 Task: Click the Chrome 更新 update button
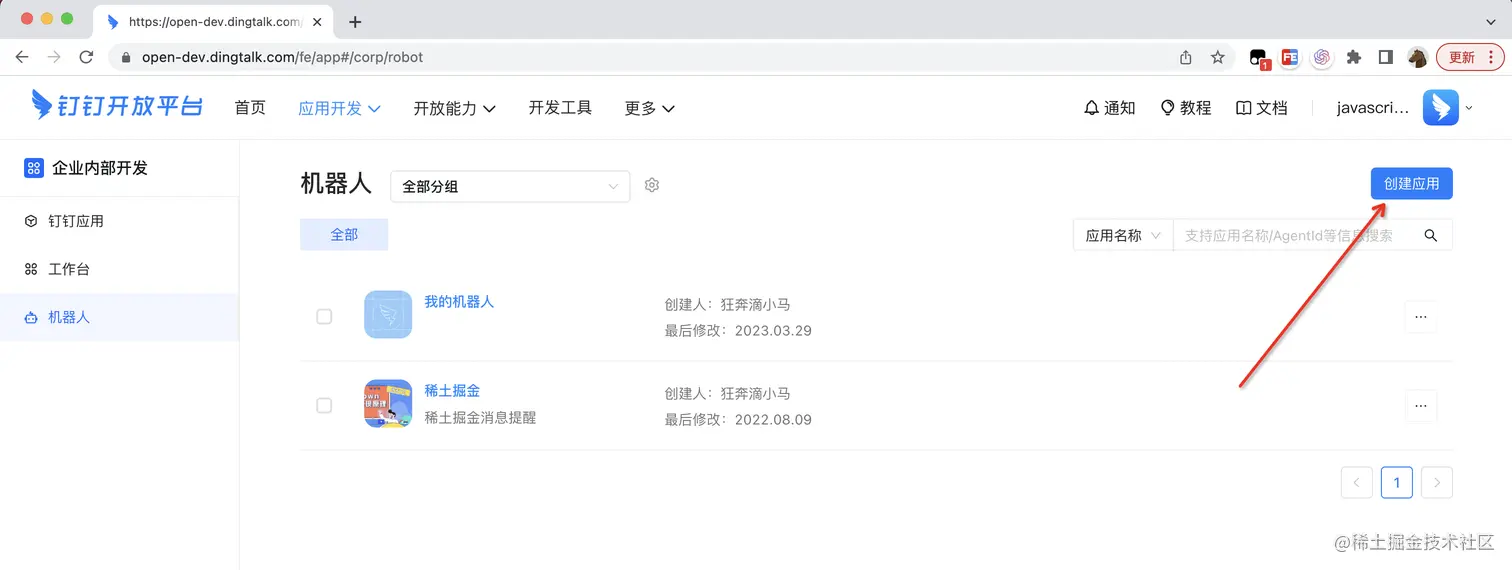[x=1470, y=57]
